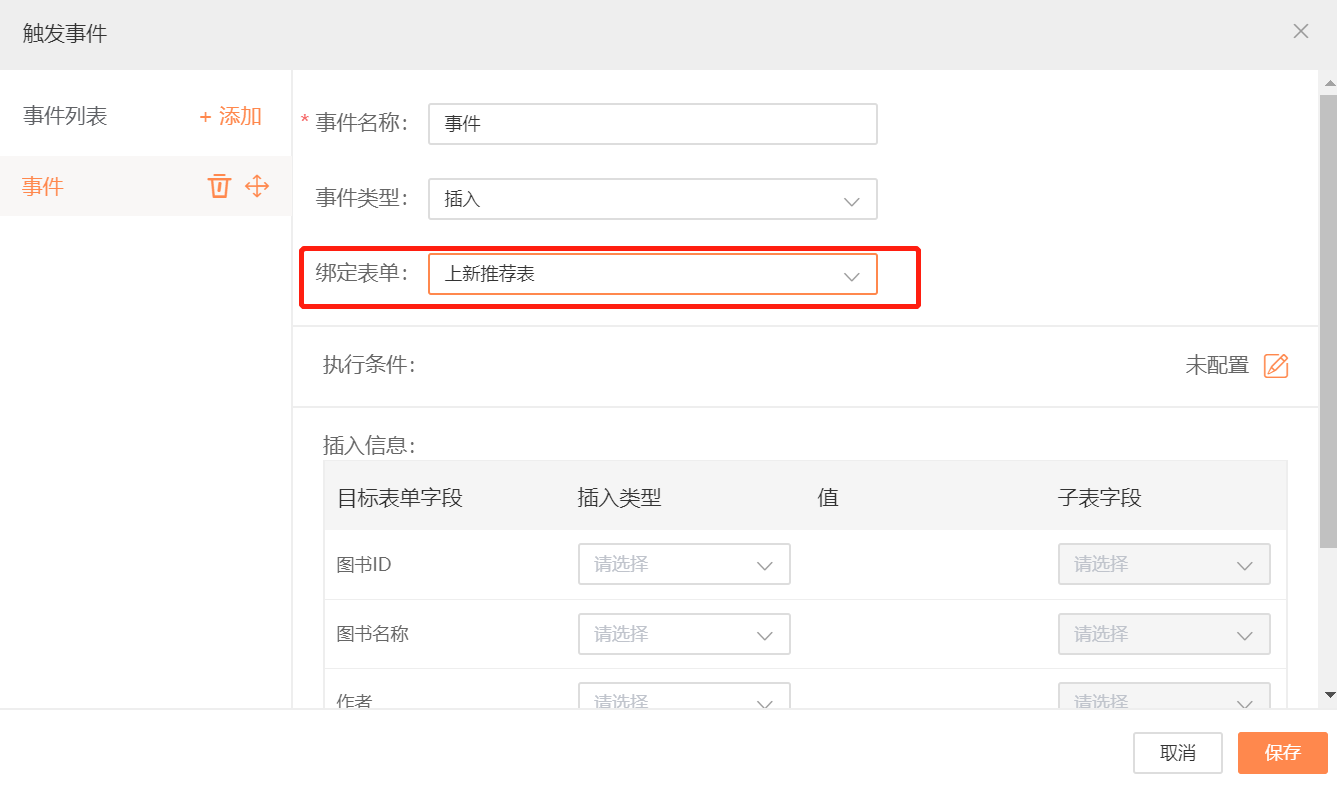The width and height of the screenshot is (1337, 790).
Task: Click into the 事件名称 text field
Action: point(652,124)
